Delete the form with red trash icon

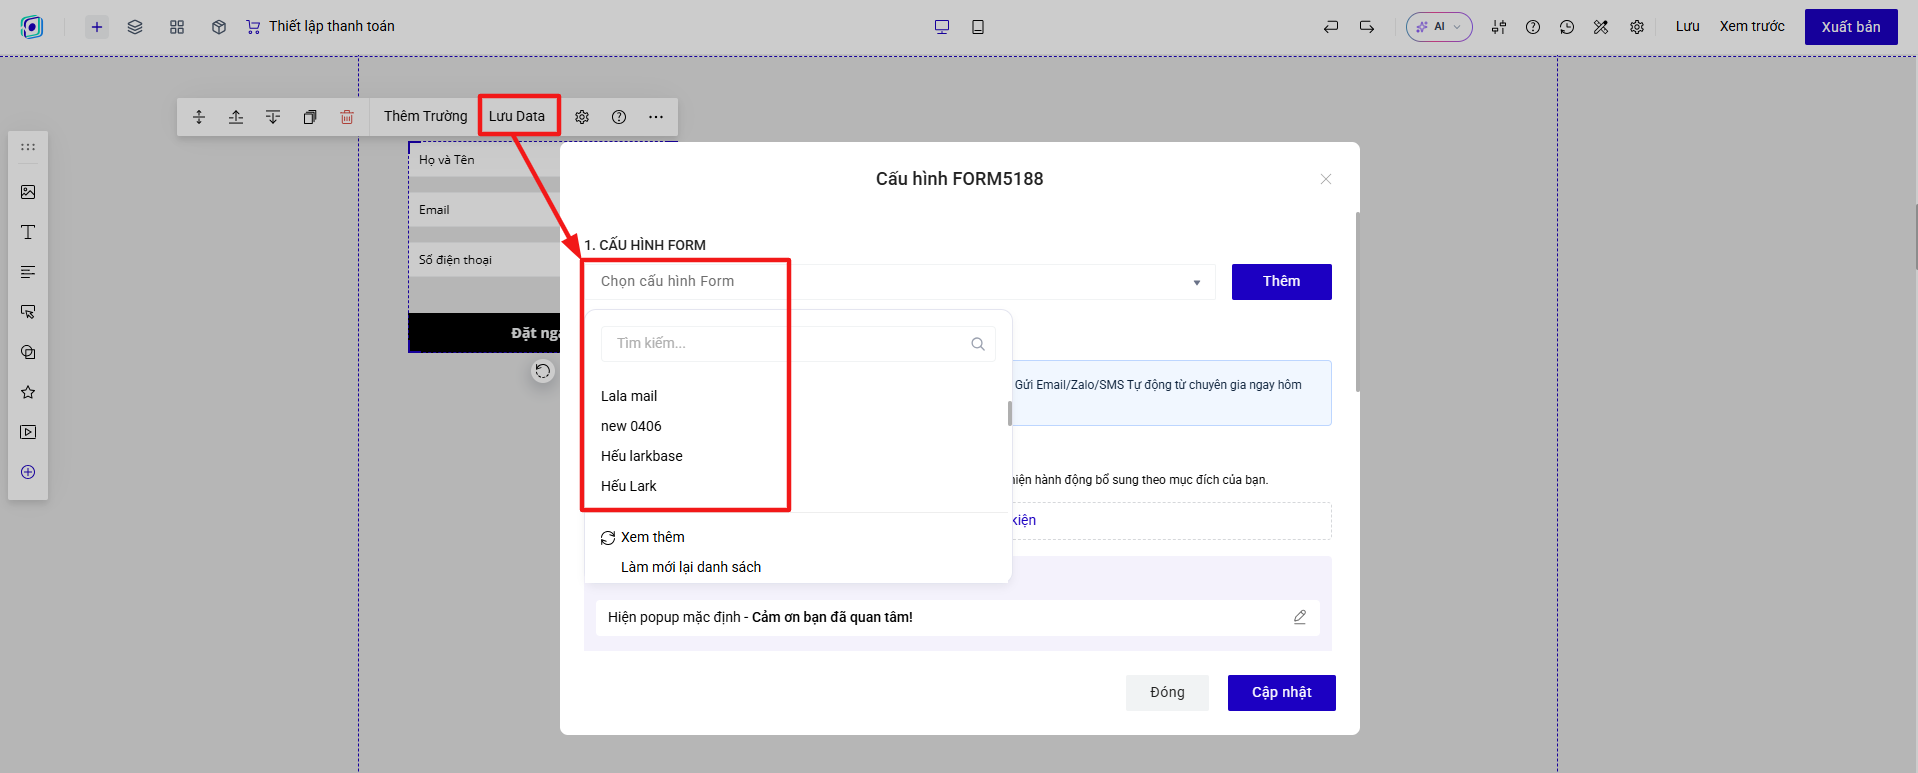click(347, 117)
